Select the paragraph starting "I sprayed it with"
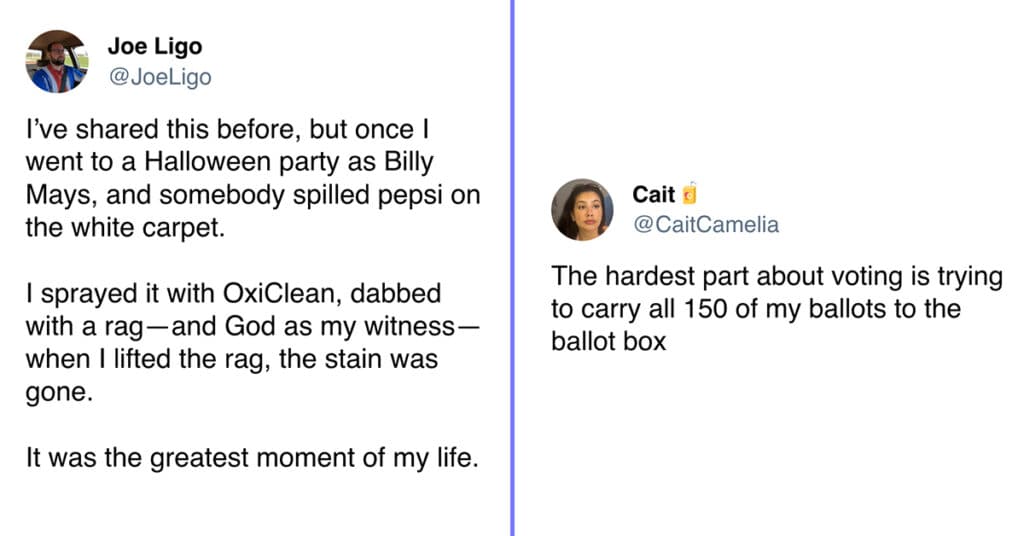The height and width of the screenshot is (536, 1024). (x=253, y=343)
